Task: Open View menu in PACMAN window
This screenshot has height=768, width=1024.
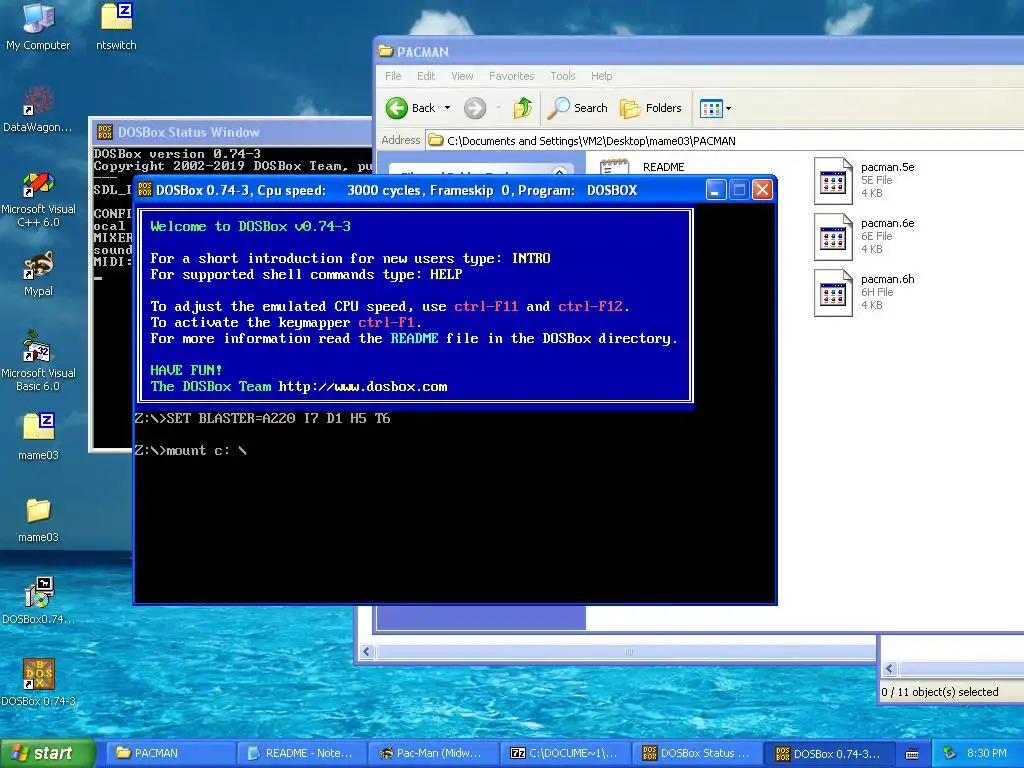Action: click(462, 76)
